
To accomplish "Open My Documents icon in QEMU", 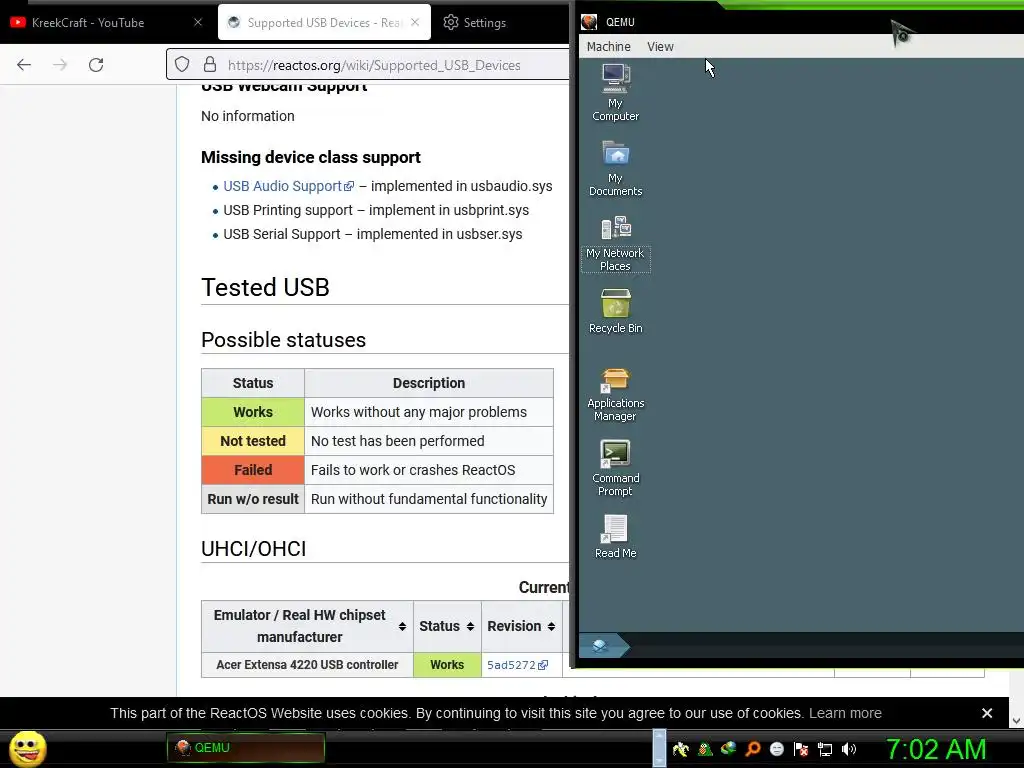I will click(x=615, y=168).
